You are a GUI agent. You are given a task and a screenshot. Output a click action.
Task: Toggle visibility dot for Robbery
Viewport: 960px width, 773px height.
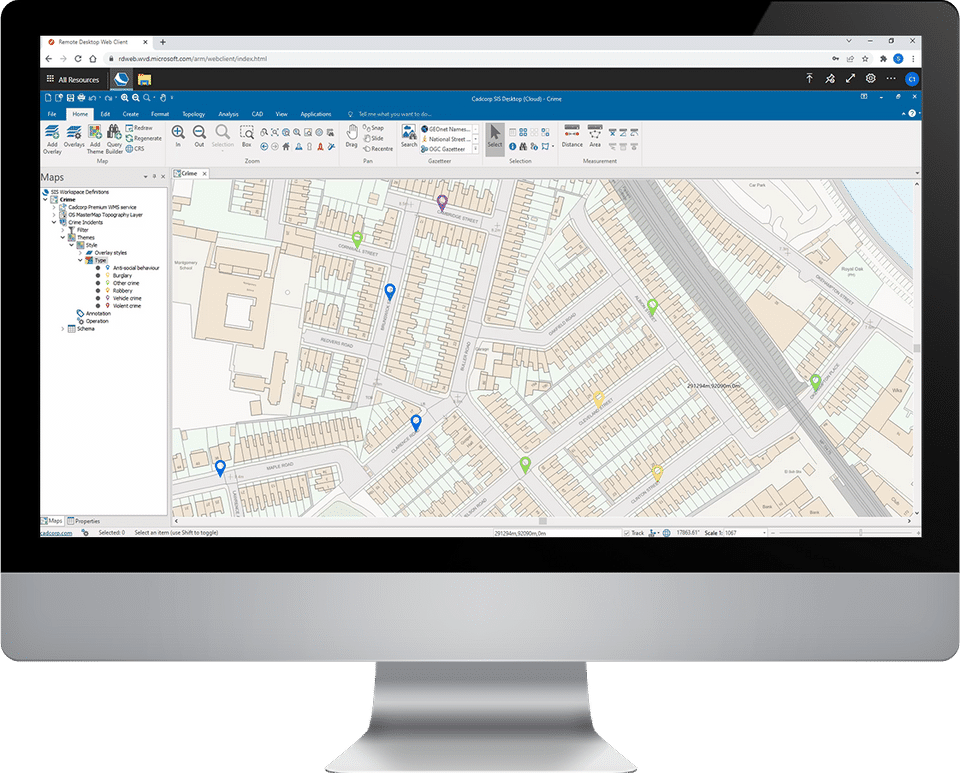pyautogui.click(x=98, y=291)
